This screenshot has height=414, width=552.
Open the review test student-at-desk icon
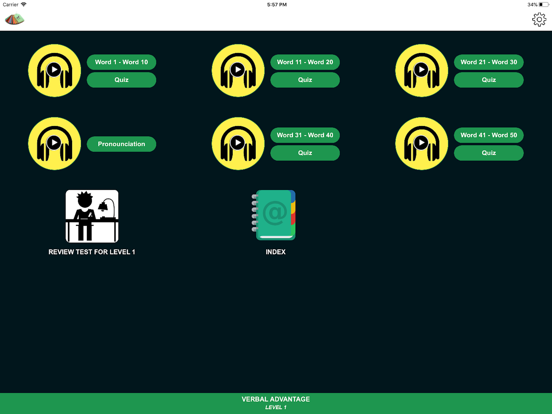(92, 216)
